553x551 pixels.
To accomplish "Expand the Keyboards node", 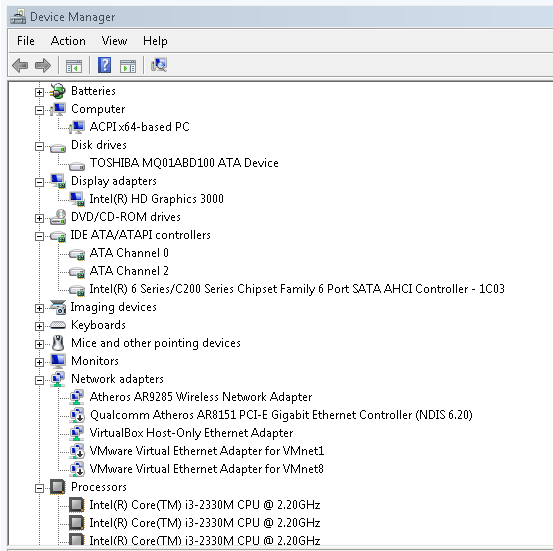I will point(39,326).
